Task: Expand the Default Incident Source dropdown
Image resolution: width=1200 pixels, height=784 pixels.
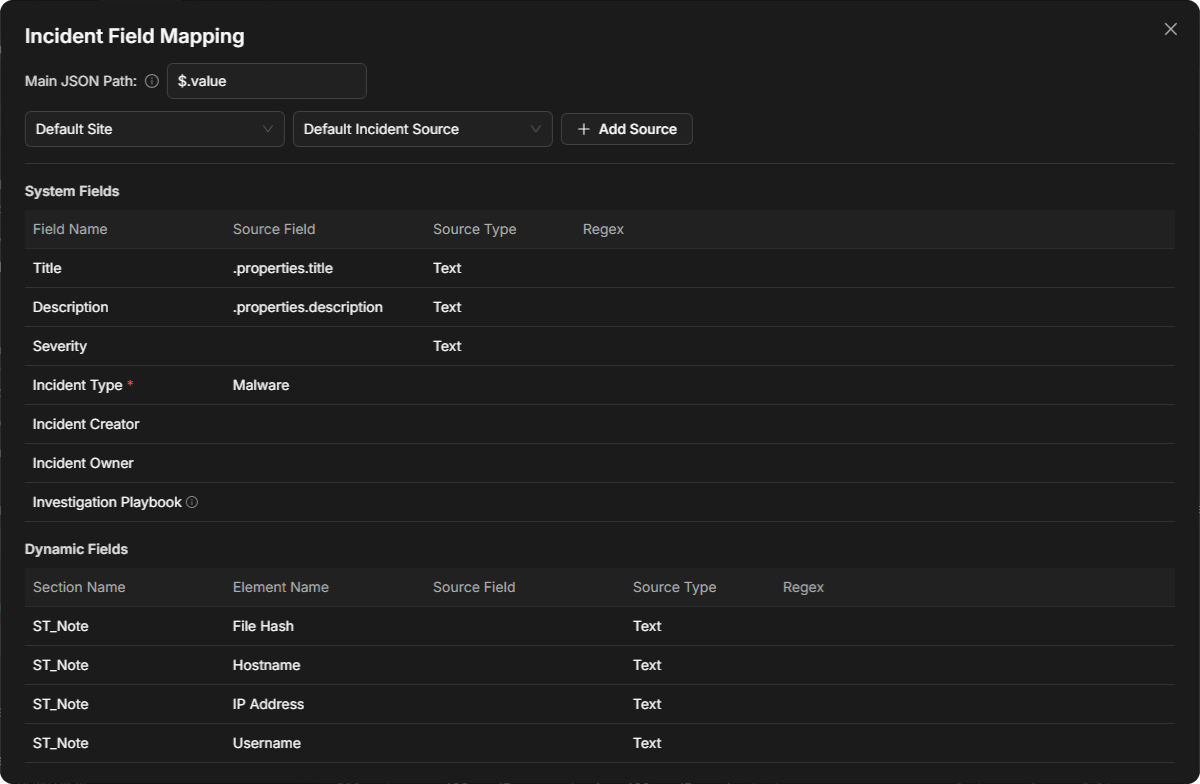Action: point(423,129)
